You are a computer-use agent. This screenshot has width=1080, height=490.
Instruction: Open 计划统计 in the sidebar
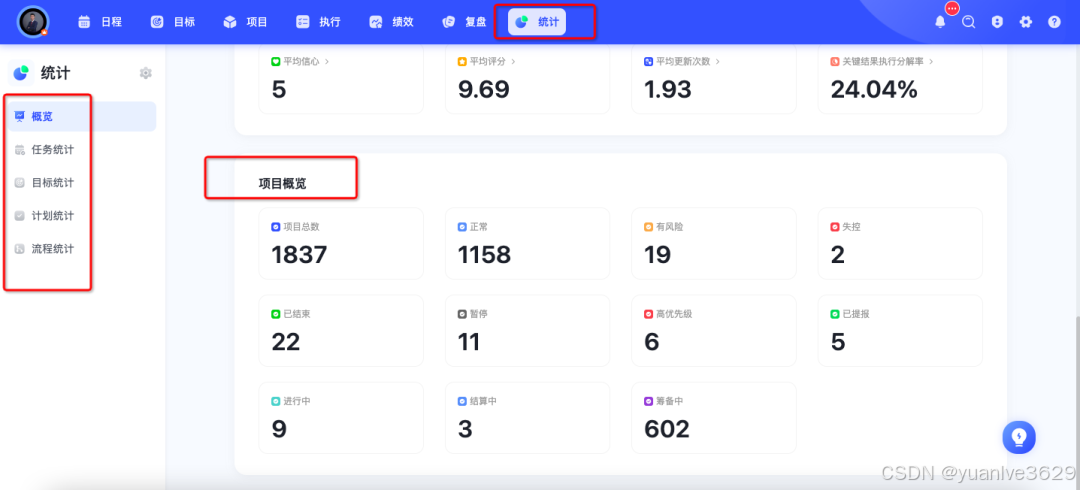pos(82,216)
